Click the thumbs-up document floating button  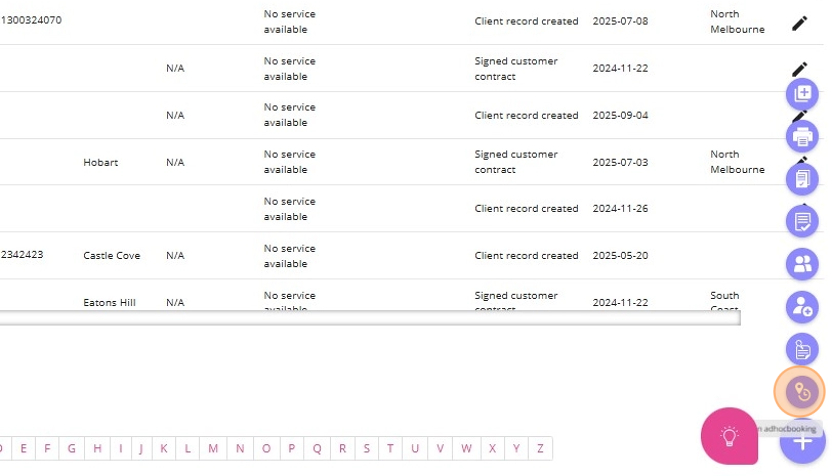pos(802,349)
